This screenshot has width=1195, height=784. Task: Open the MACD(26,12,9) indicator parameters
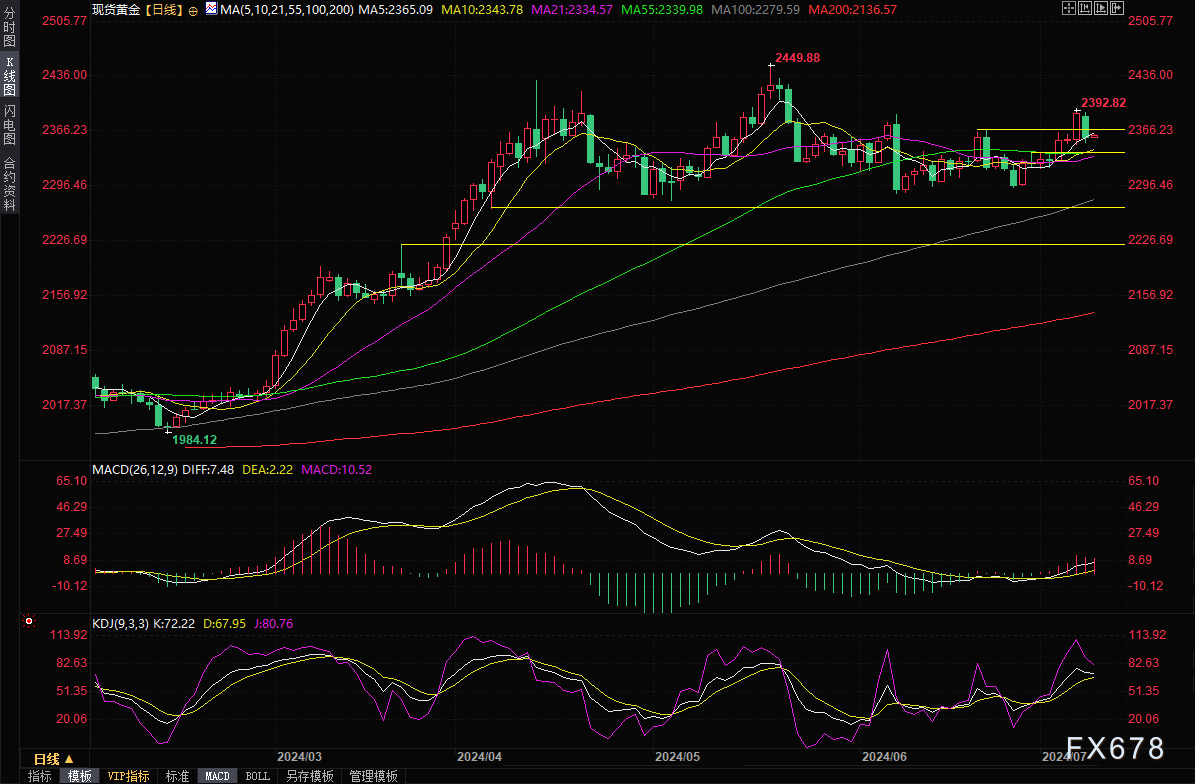134,469
